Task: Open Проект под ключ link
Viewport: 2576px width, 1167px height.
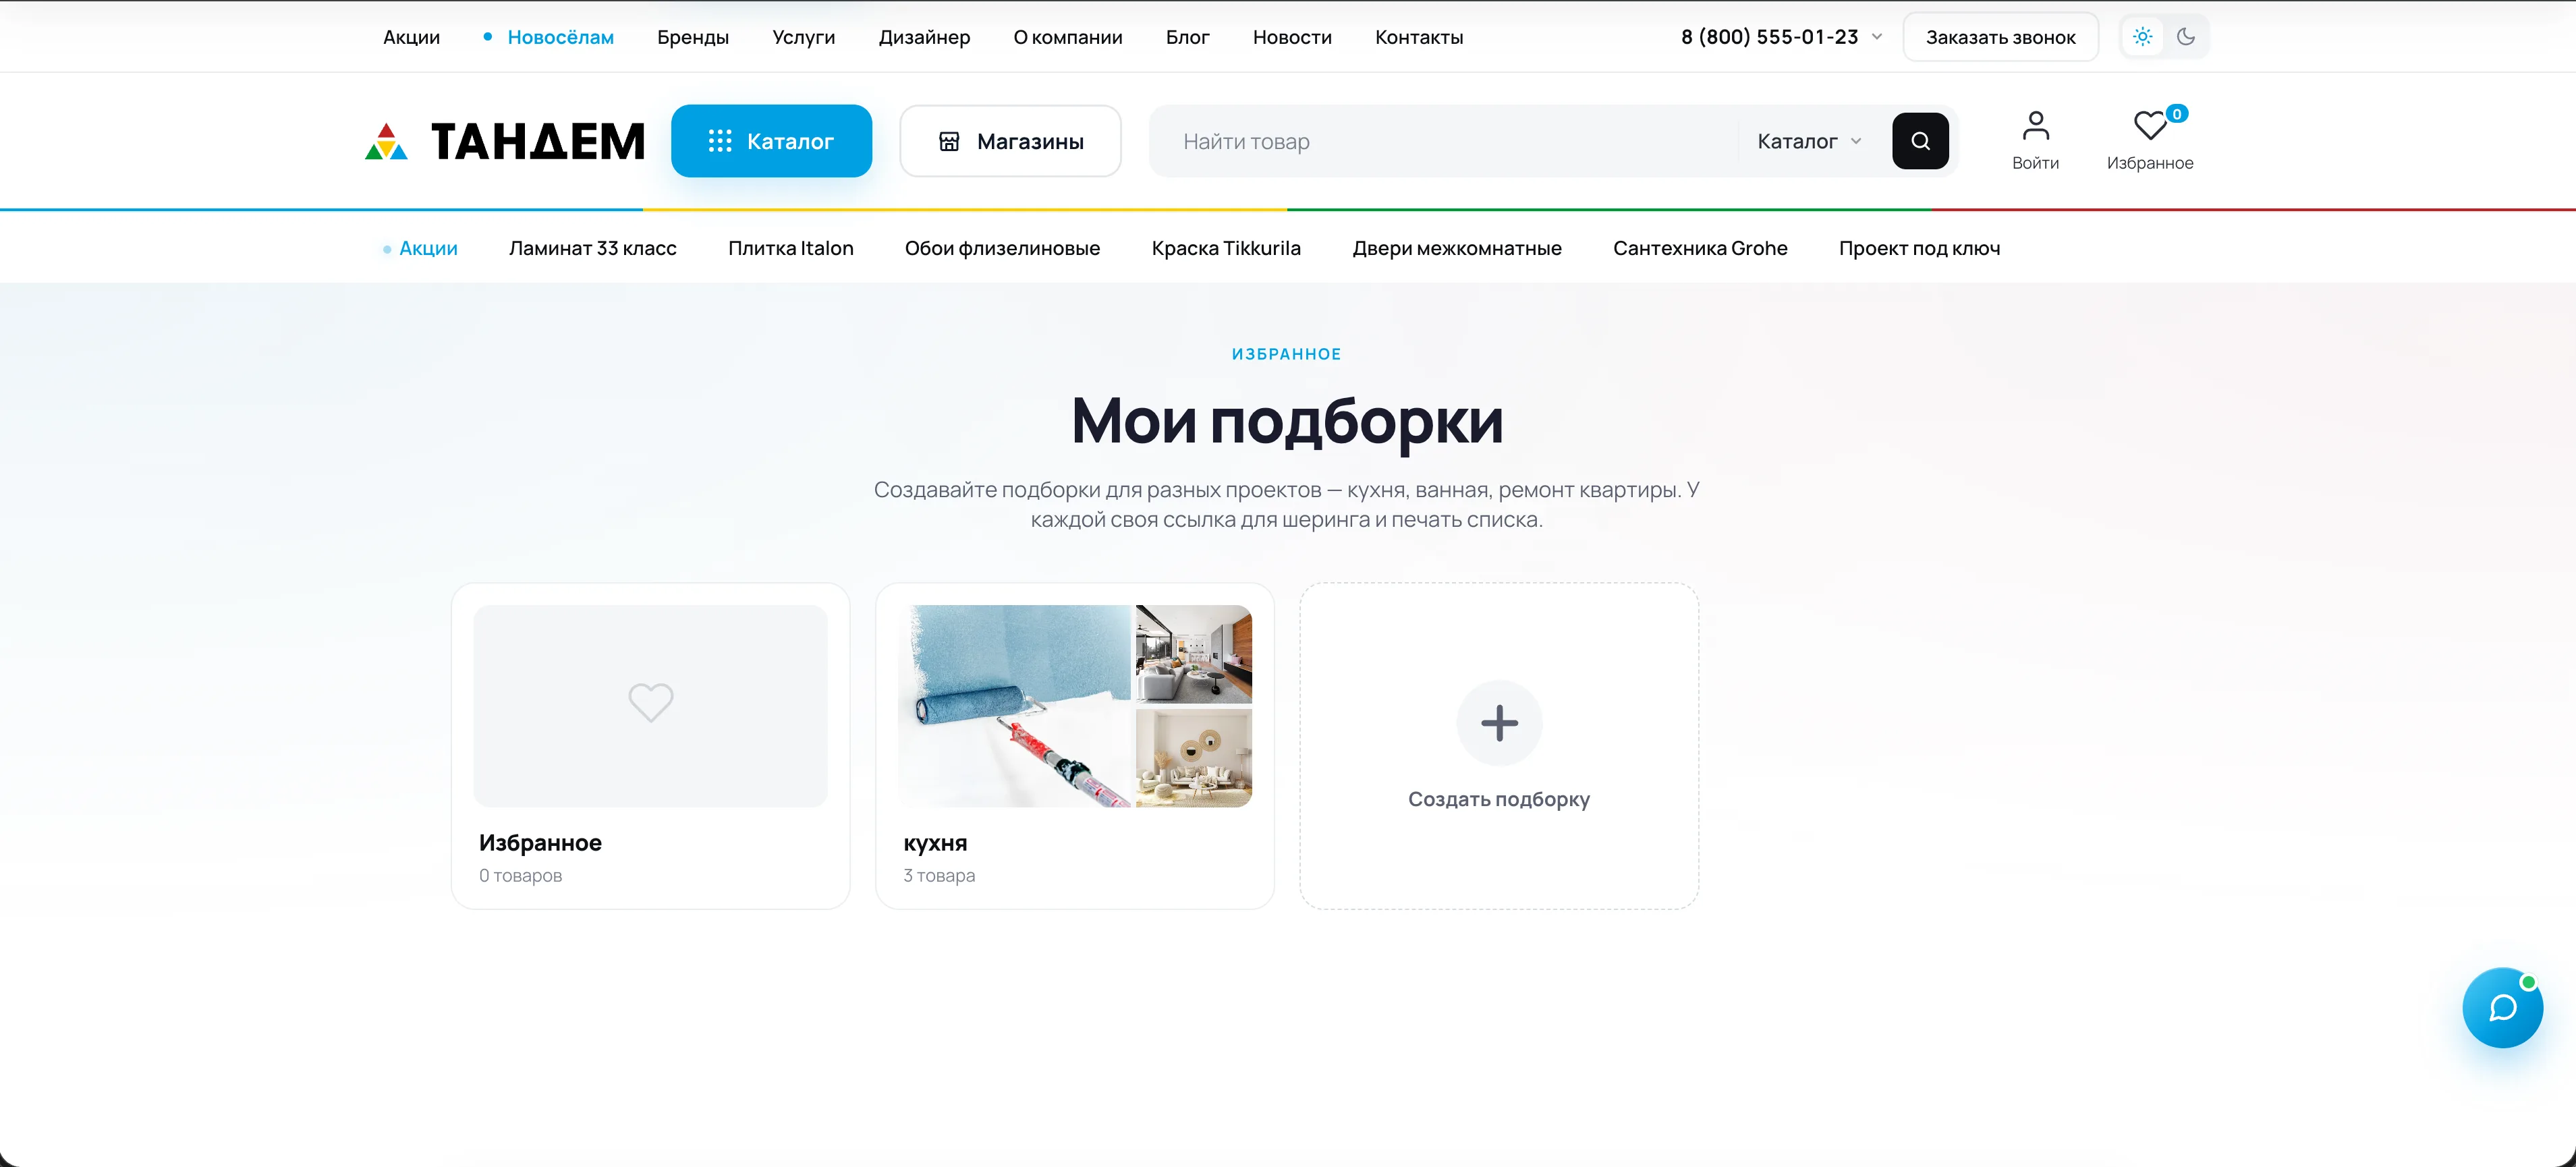Action: pyautogui.click(x=1919, y=248)
